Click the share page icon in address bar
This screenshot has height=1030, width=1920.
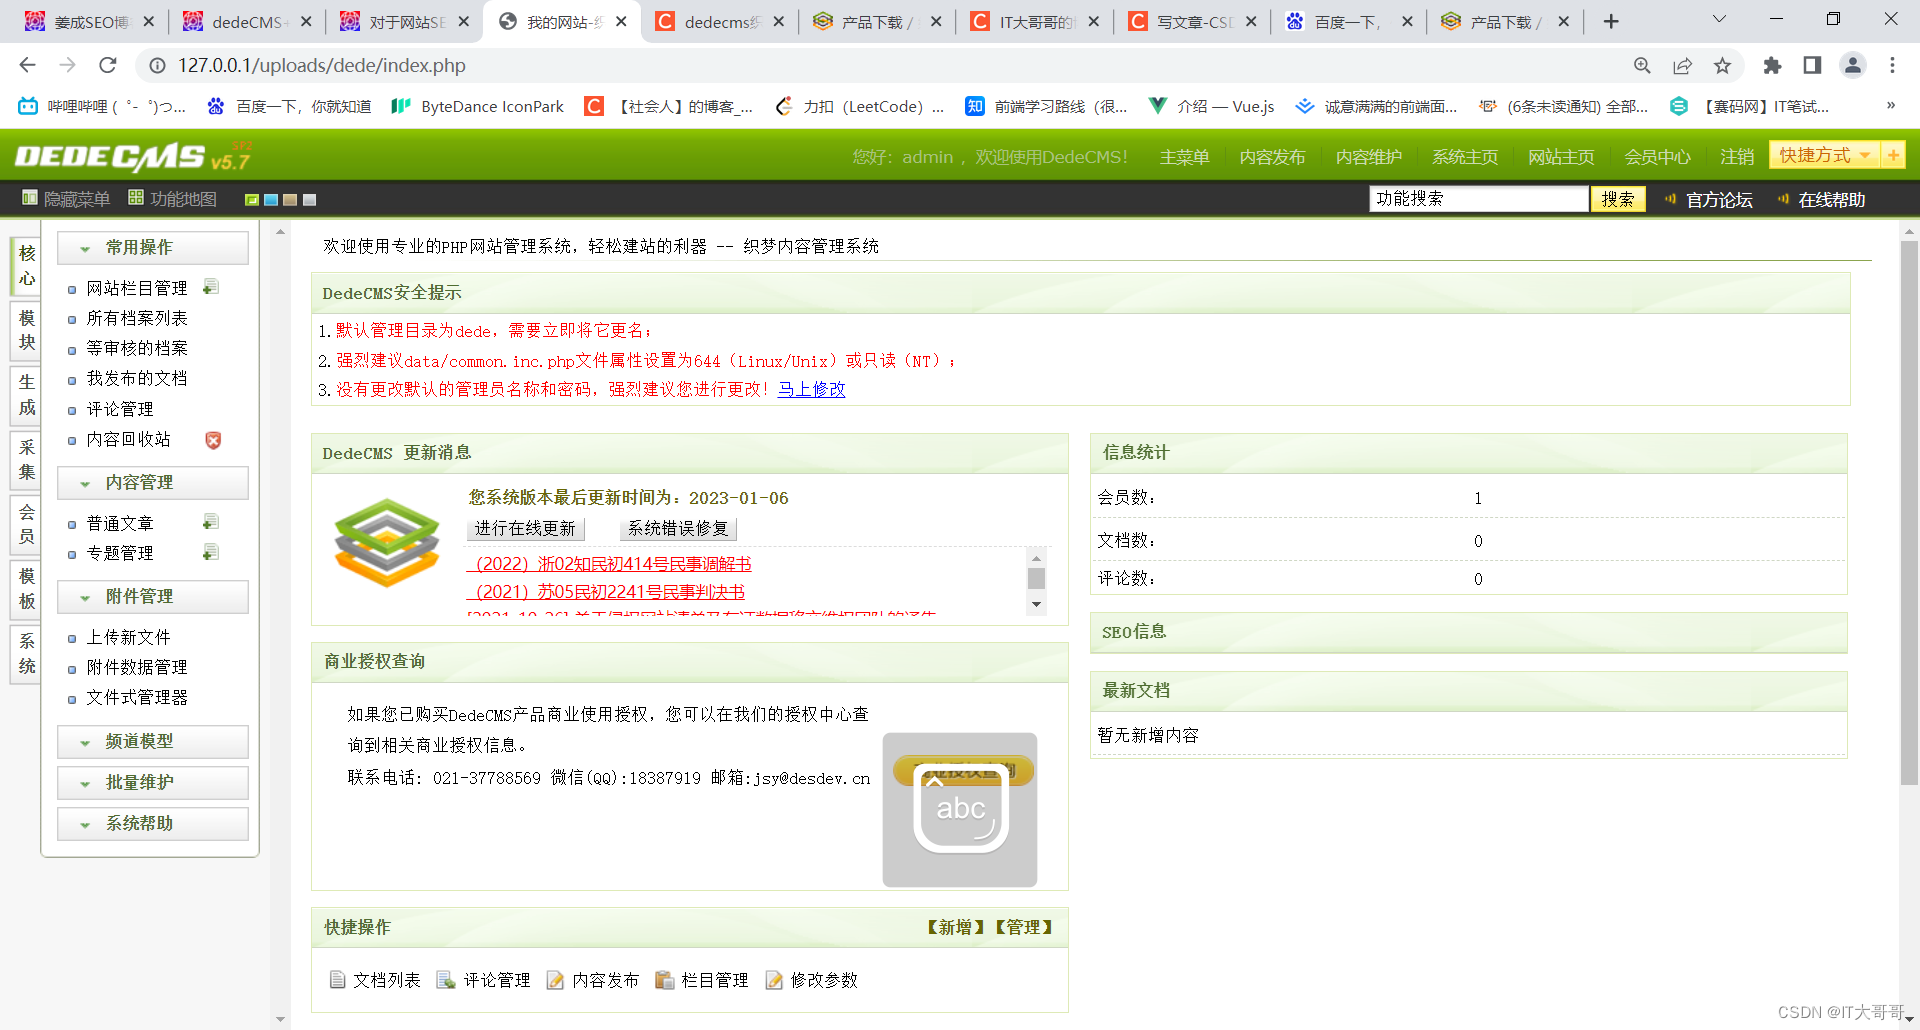pos(1682,65)
